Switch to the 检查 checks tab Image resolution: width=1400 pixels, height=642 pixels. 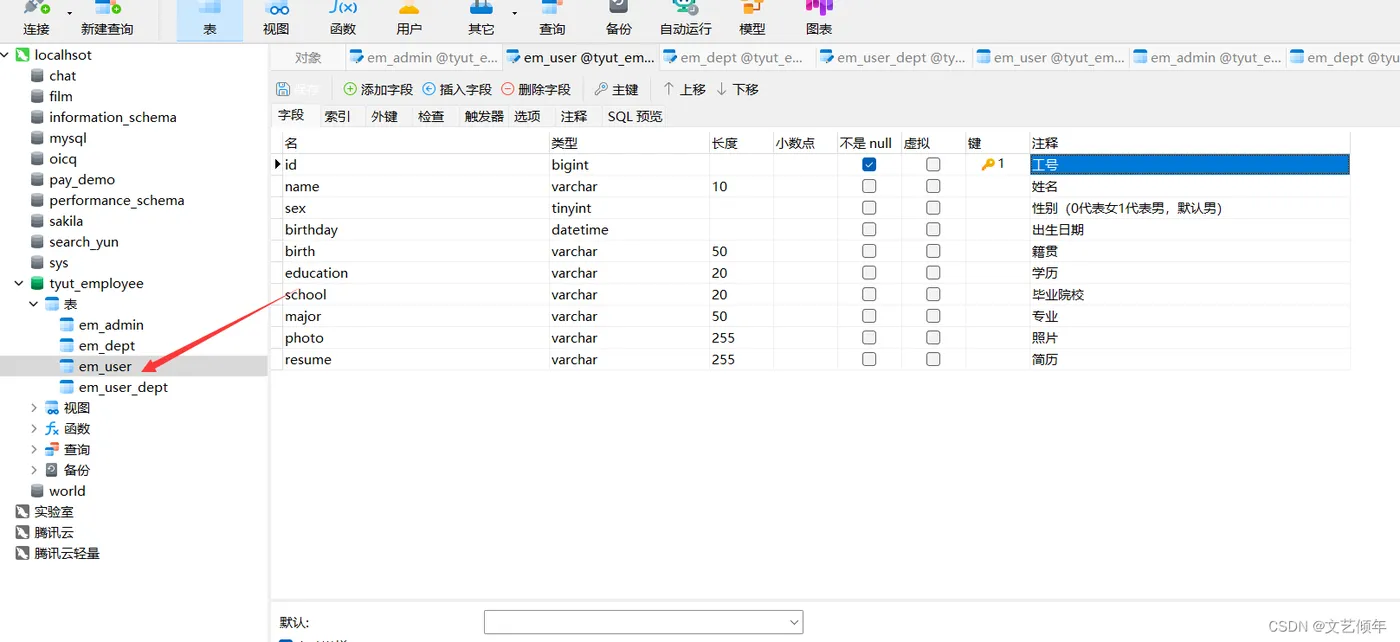(x=431, y=117)
